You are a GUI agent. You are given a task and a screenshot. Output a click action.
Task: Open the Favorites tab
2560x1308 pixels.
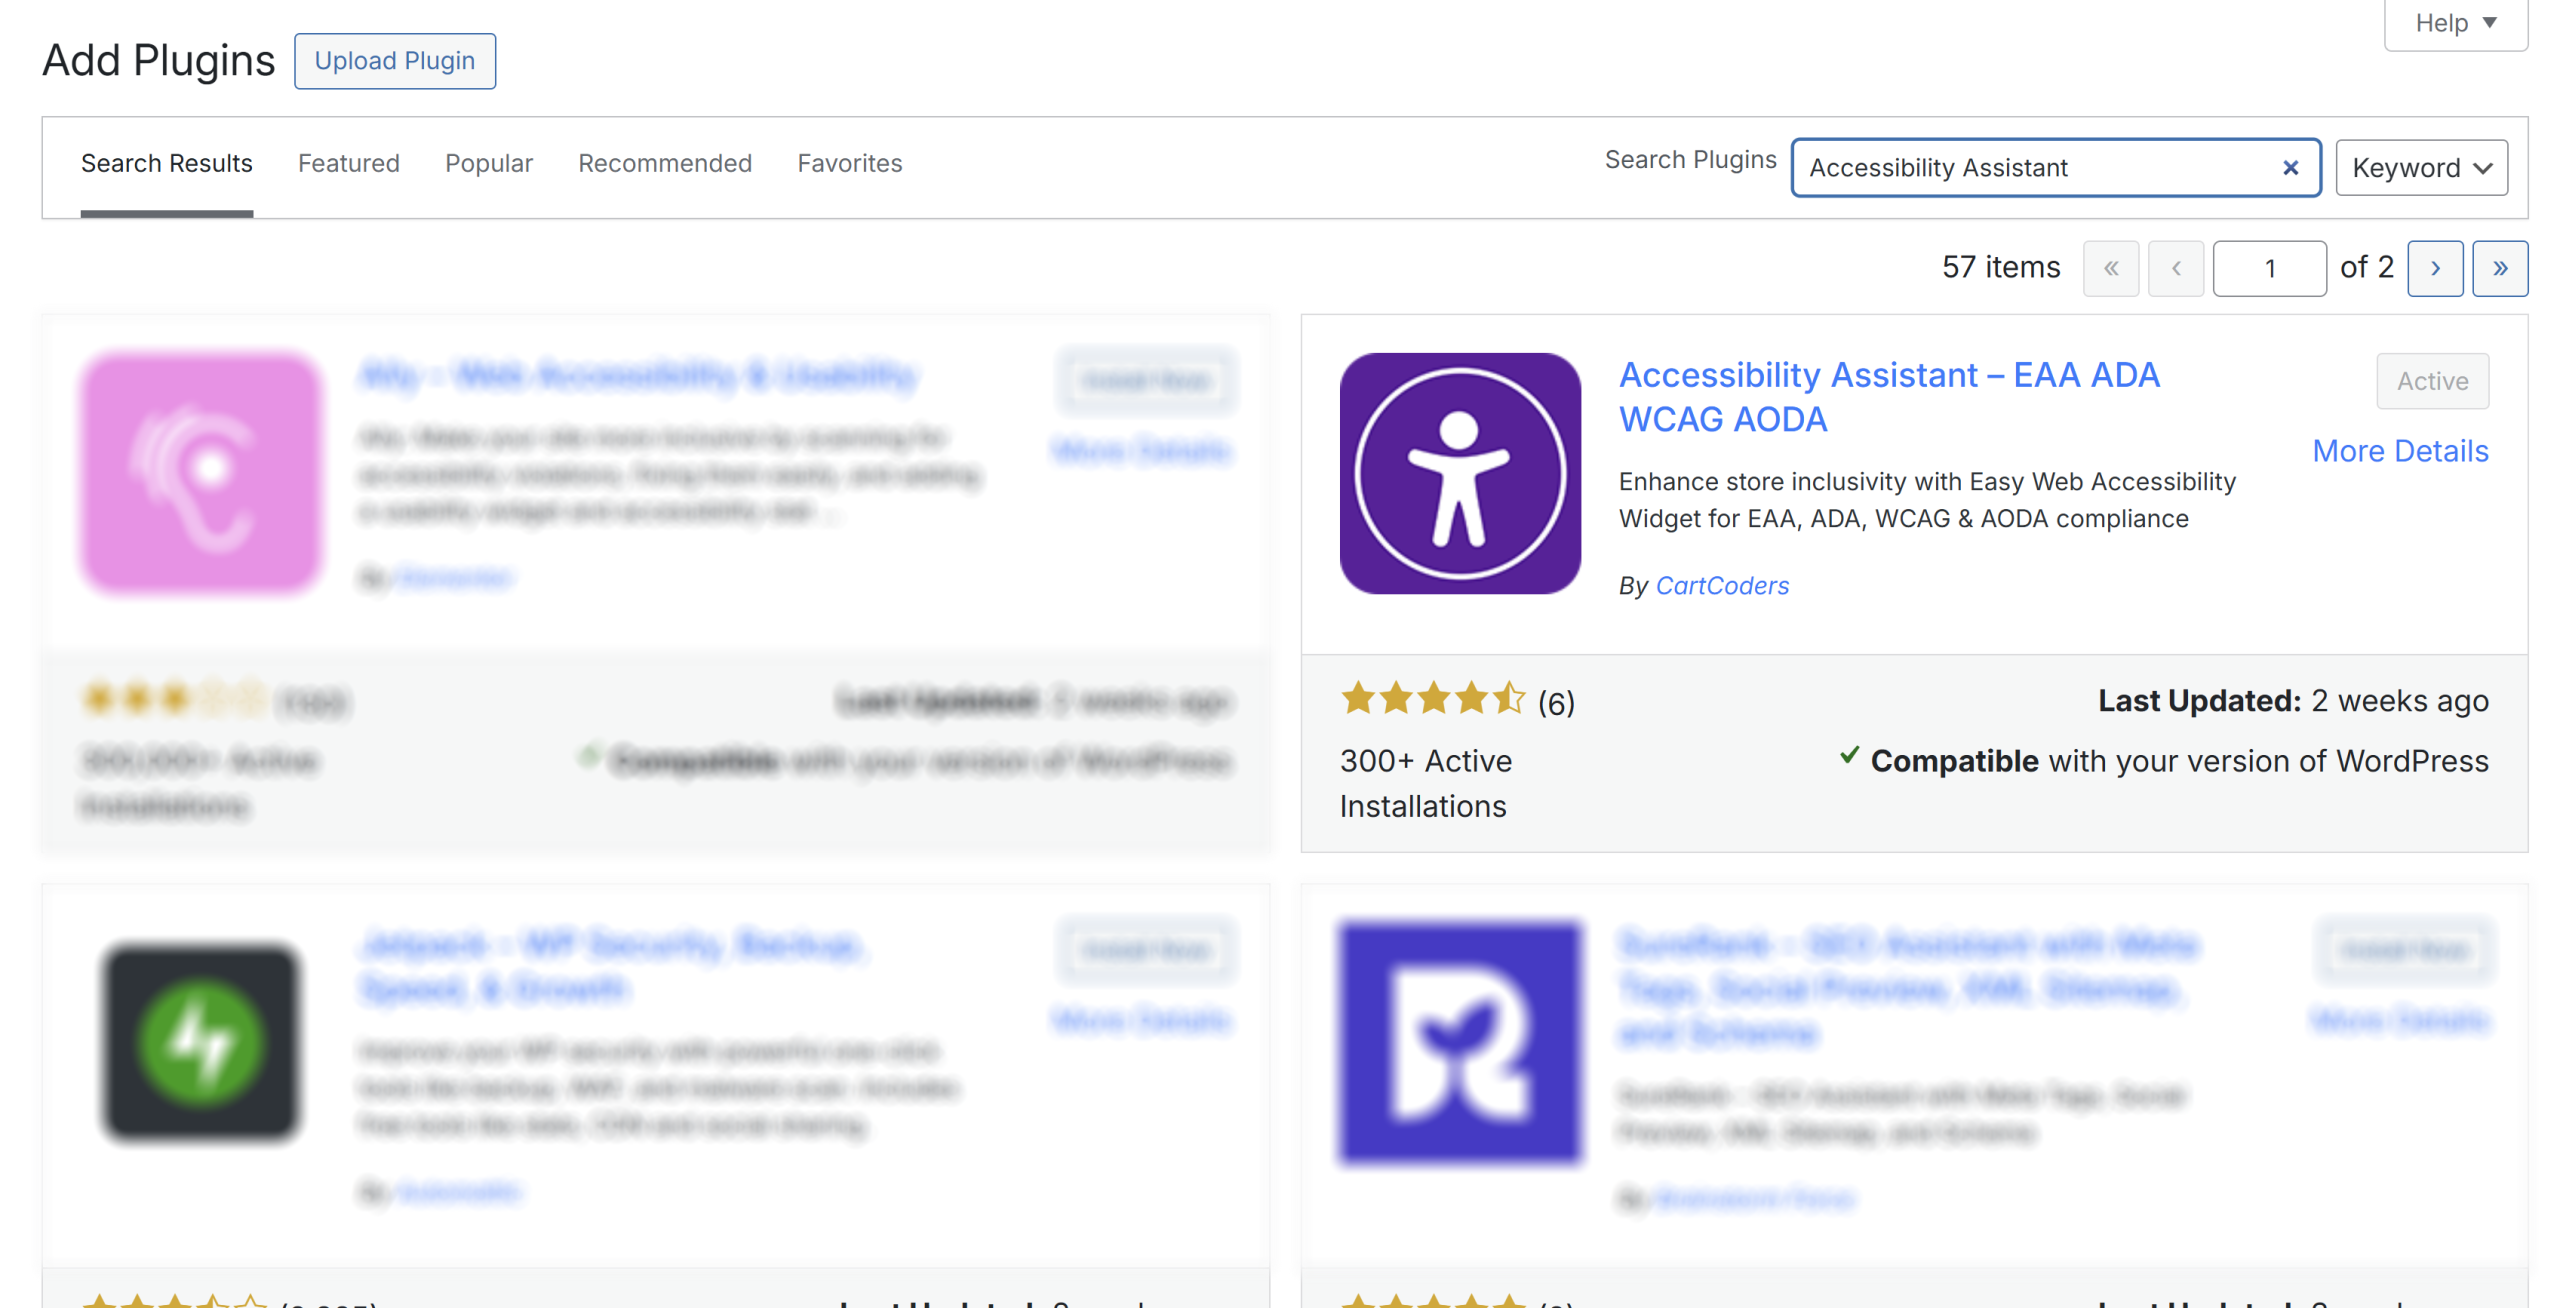[850, 163]
